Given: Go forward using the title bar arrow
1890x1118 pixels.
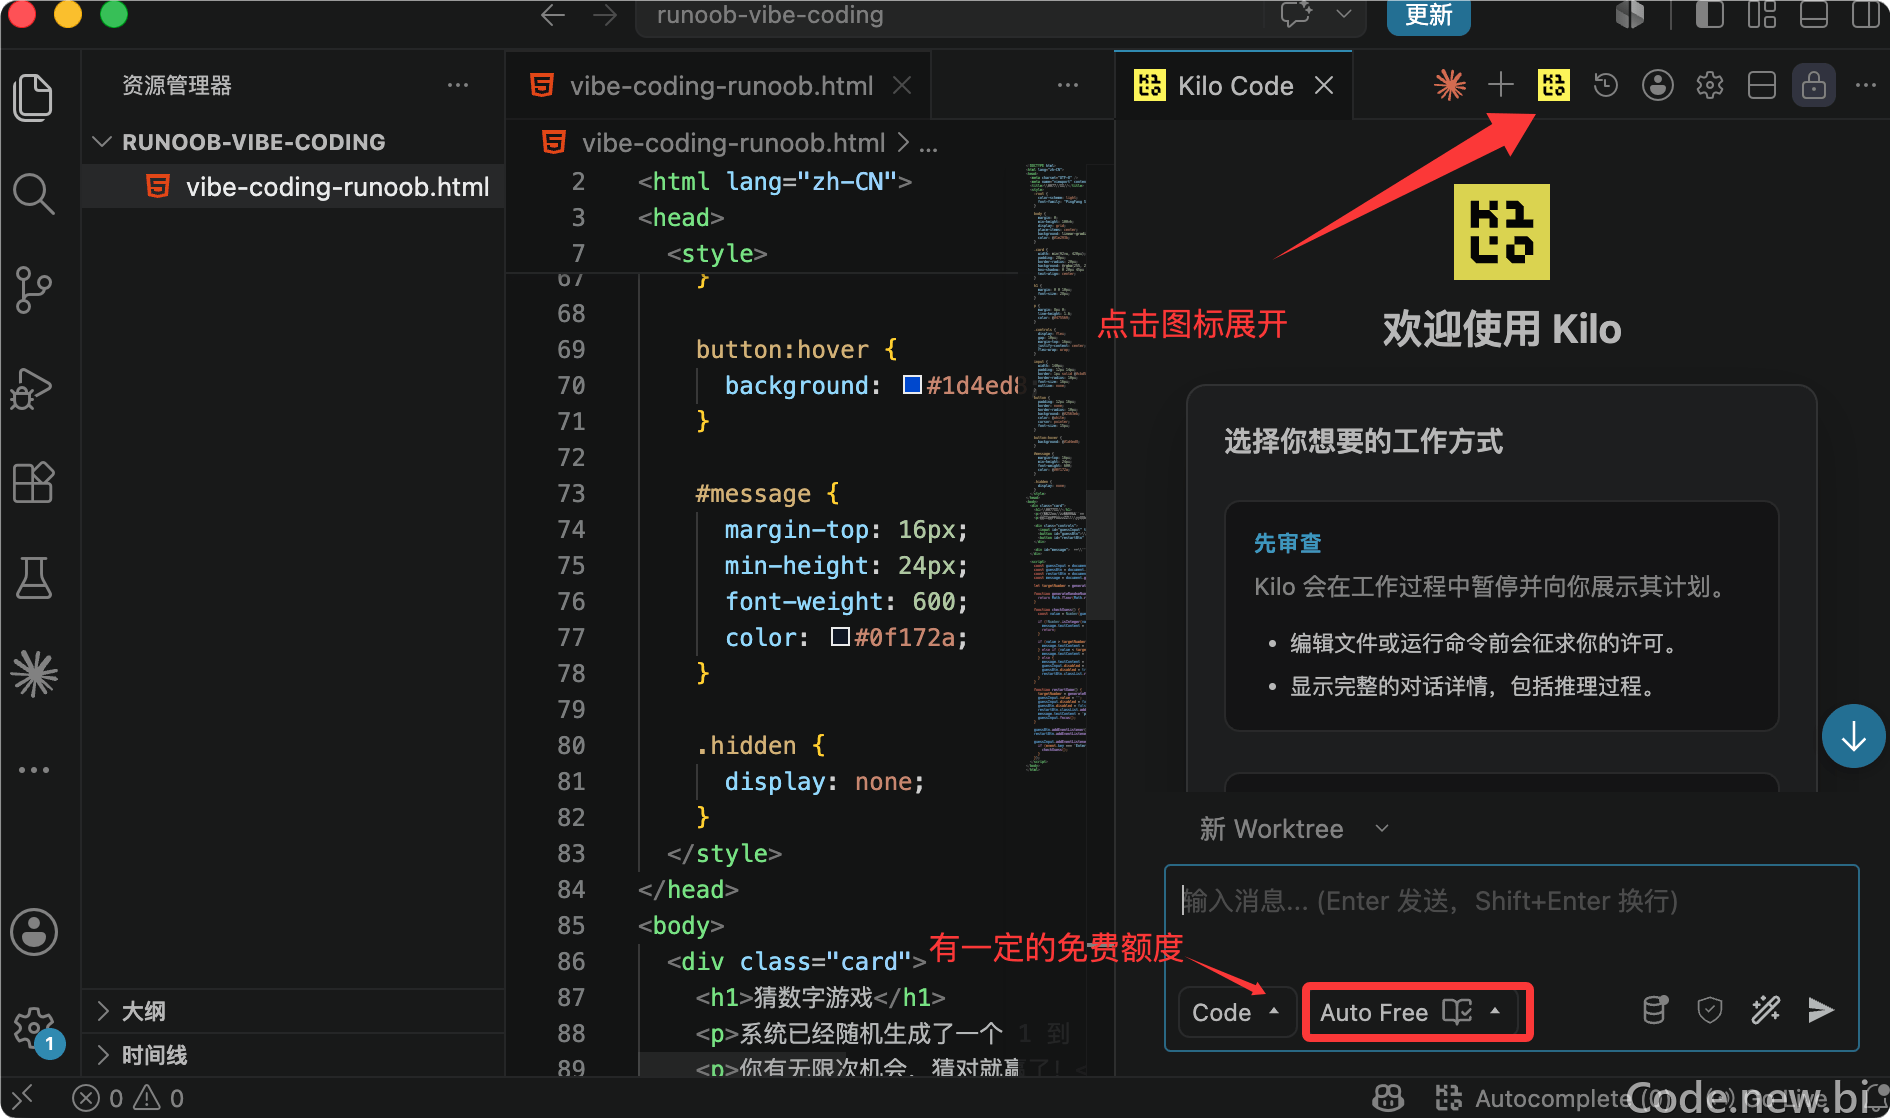Looking at the screenshot, I should coord(604,15).
